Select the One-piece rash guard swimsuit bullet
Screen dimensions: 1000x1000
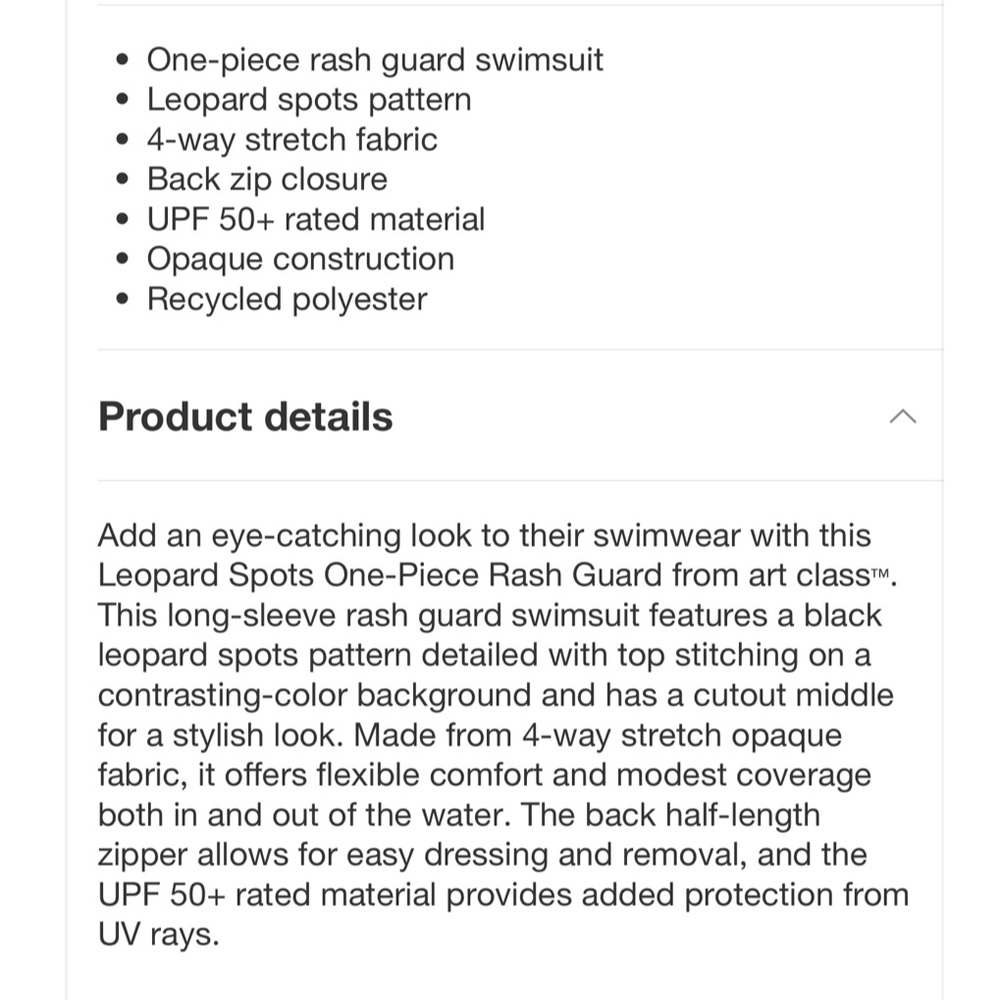point(375,61)
